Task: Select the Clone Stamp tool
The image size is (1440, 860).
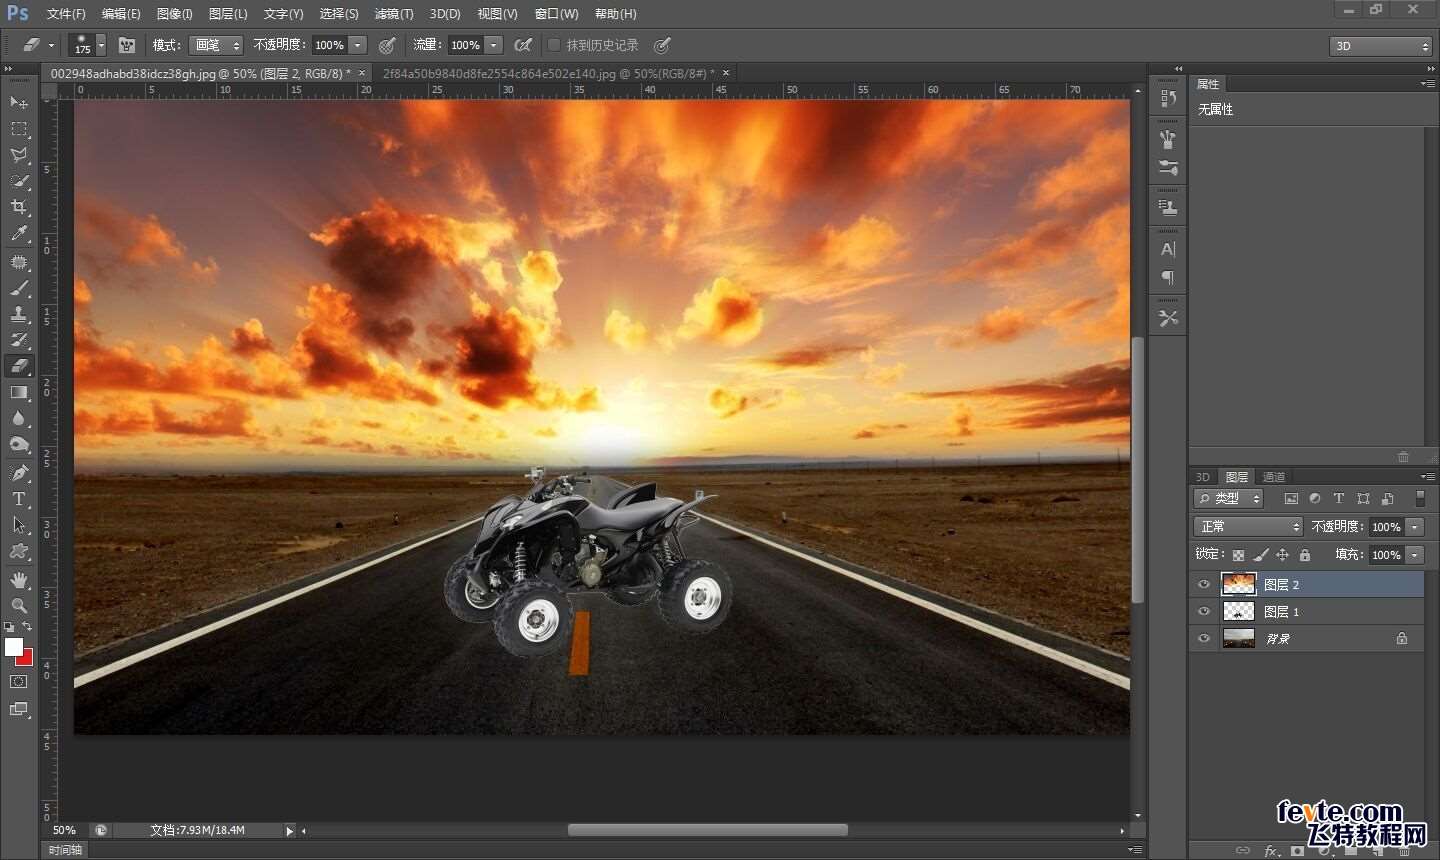Action: tap(19, 314)
